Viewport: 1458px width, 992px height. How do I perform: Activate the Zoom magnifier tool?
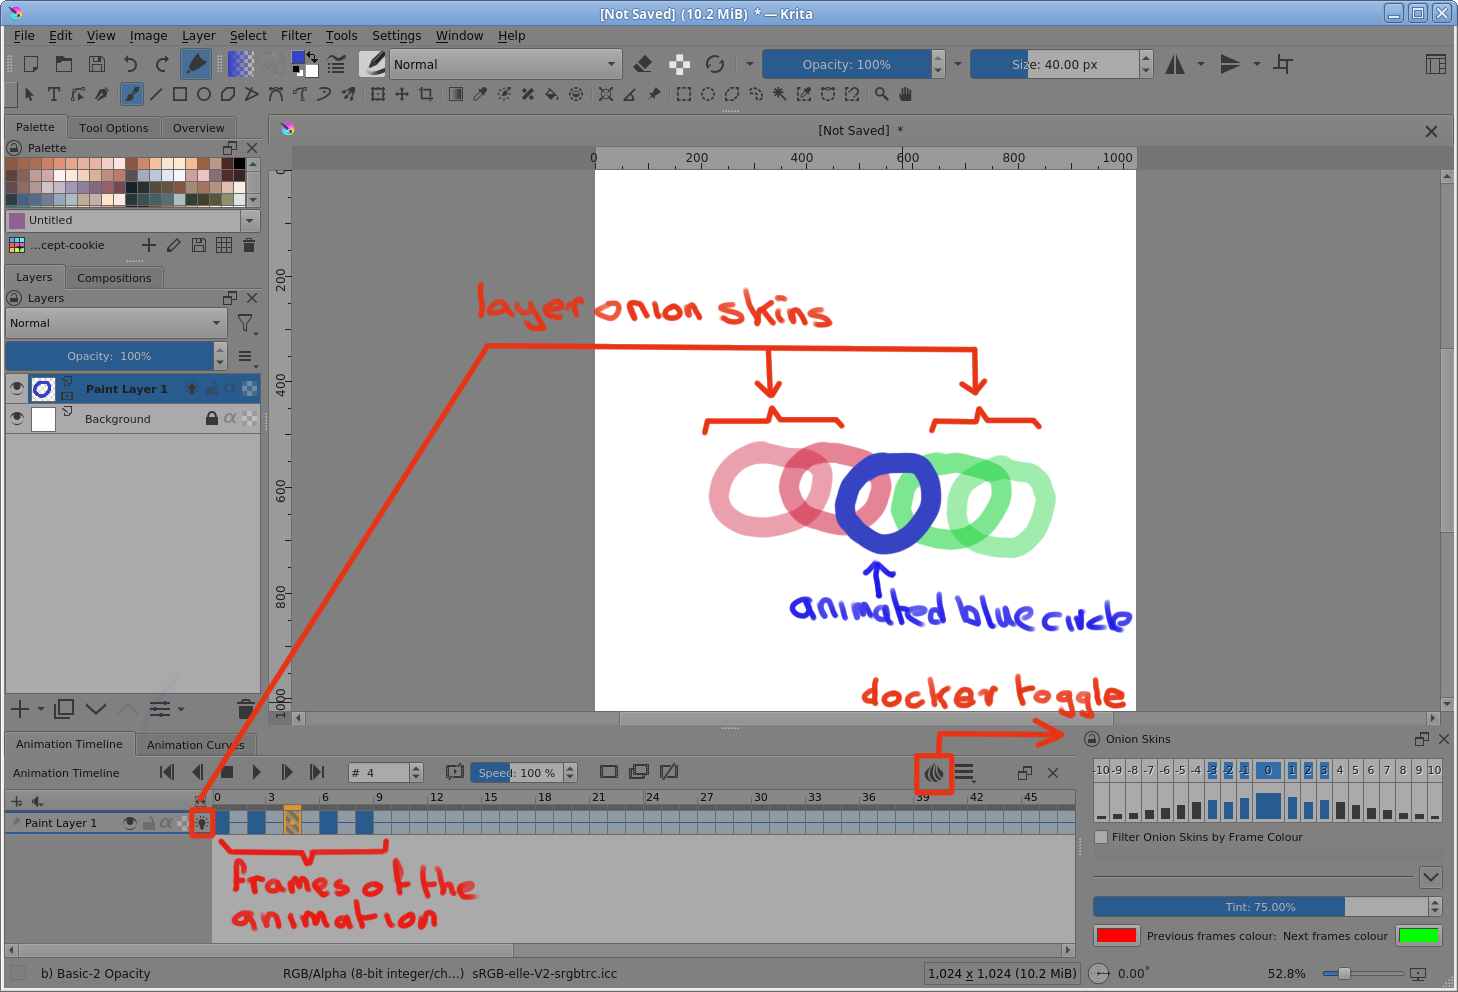(881, 94)
